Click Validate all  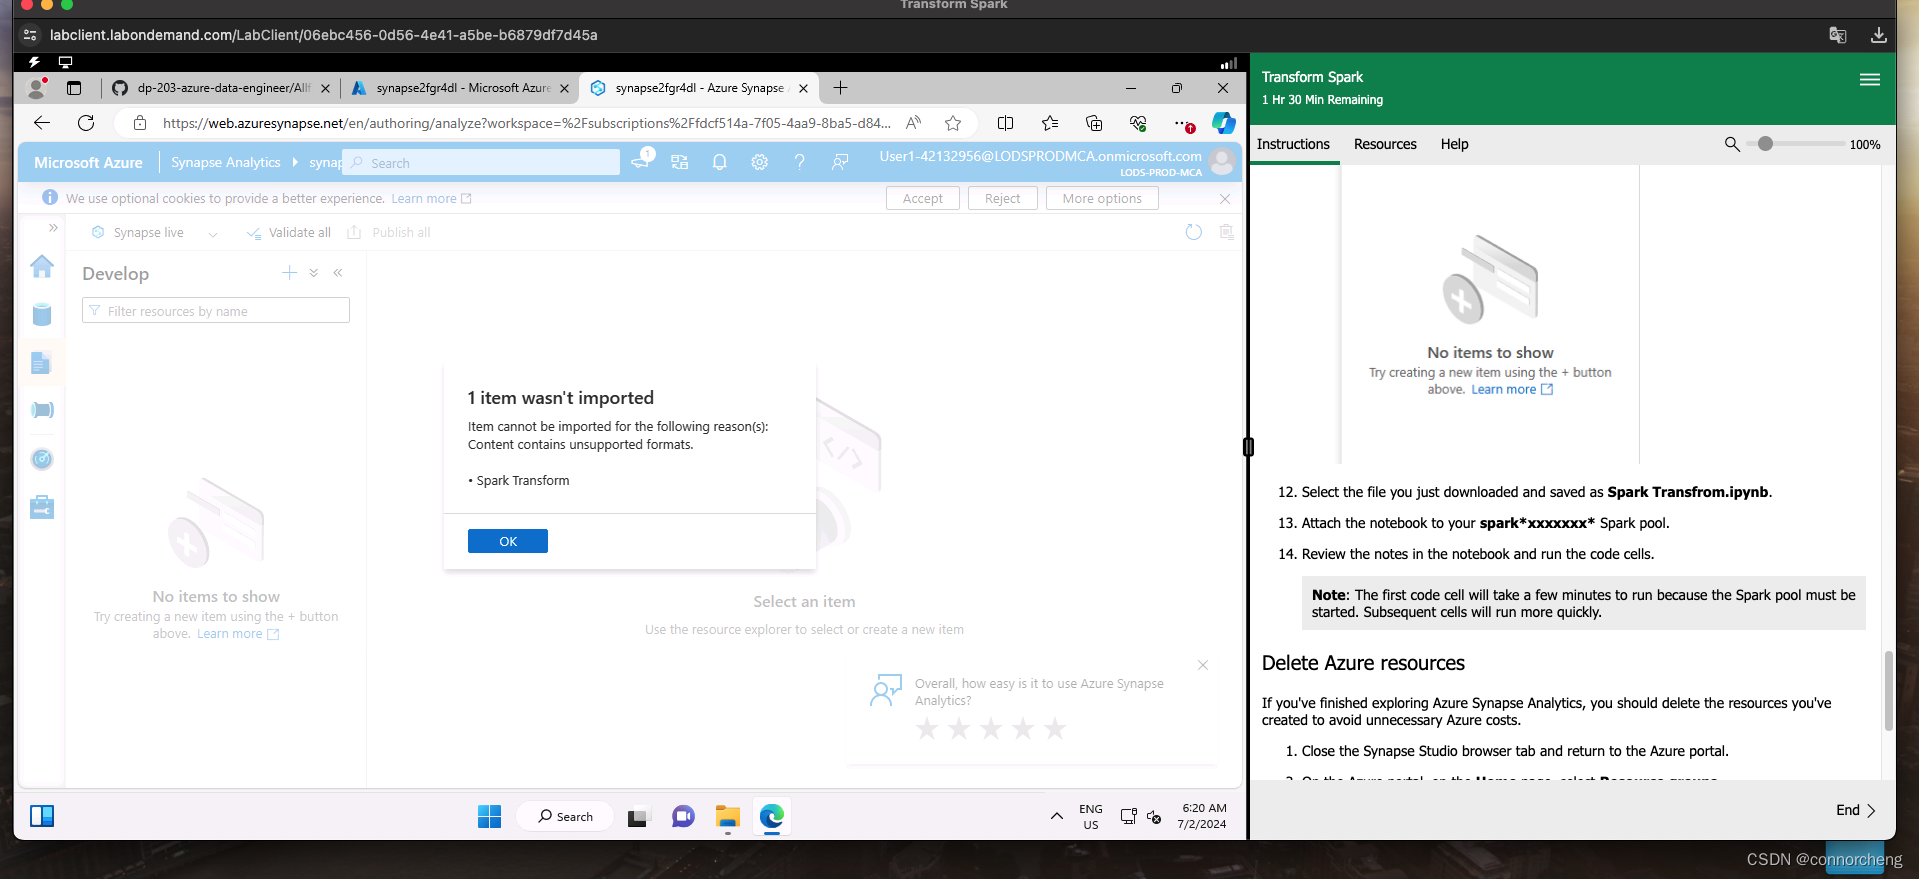(289, 232)
